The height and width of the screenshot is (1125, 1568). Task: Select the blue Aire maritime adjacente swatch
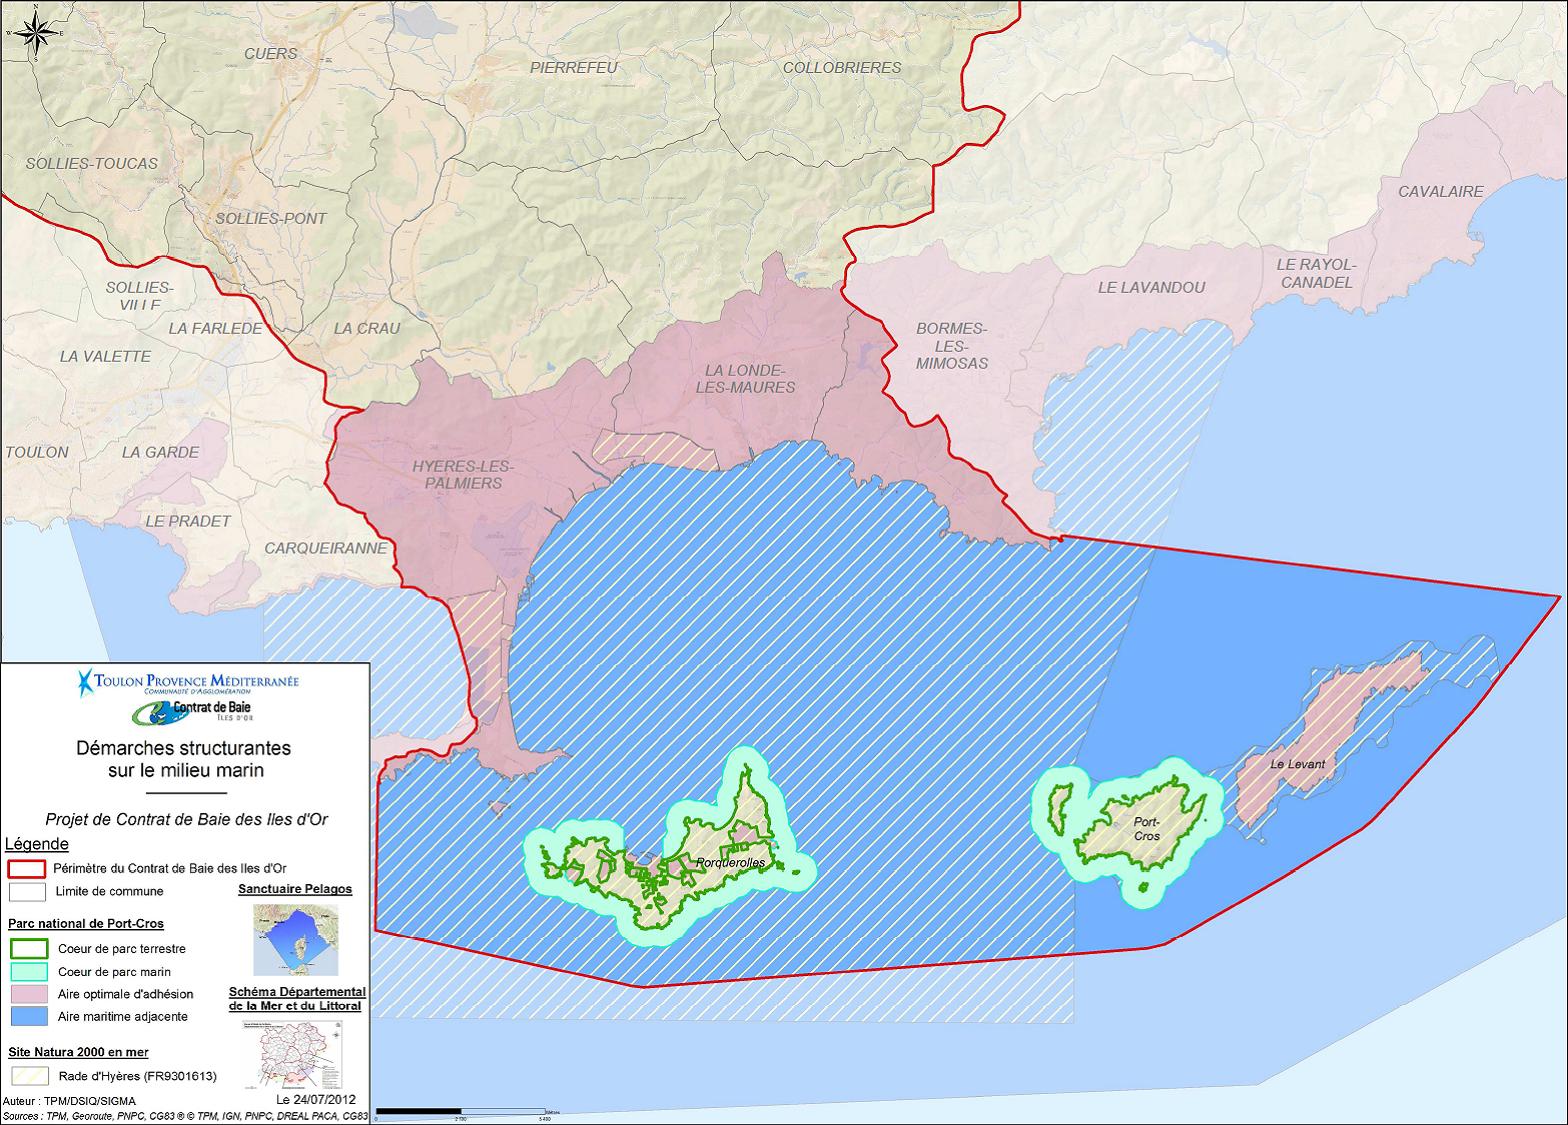pyautogui.click(x=27, y=1016)
